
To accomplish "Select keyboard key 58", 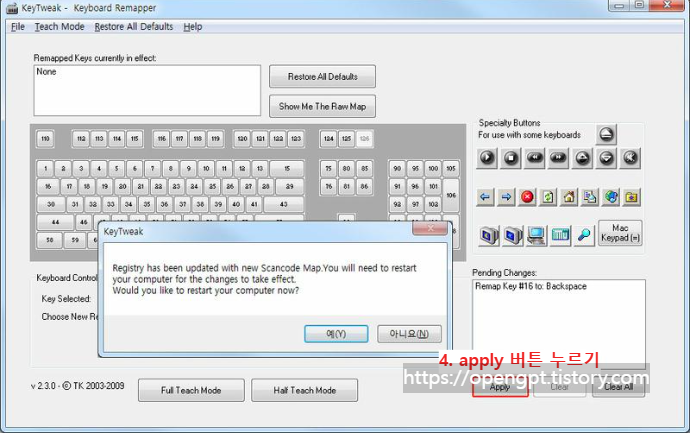I will coord(50,240).
